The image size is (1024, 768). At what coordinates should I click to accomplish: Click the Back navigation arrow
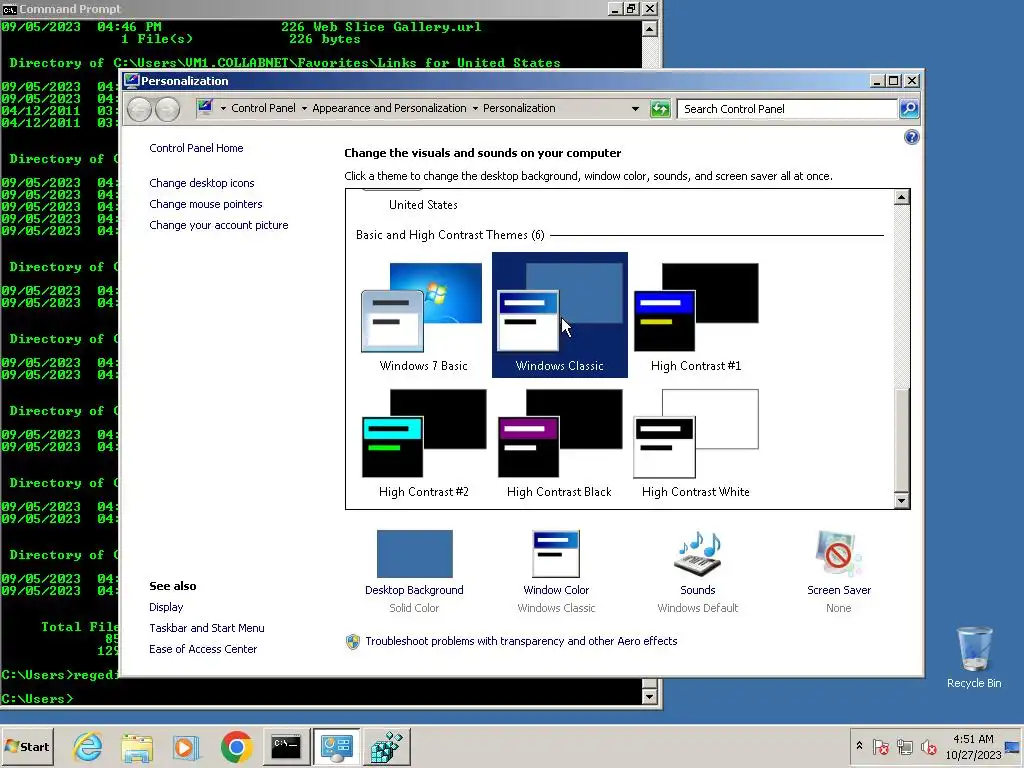[x=140, y=109]
